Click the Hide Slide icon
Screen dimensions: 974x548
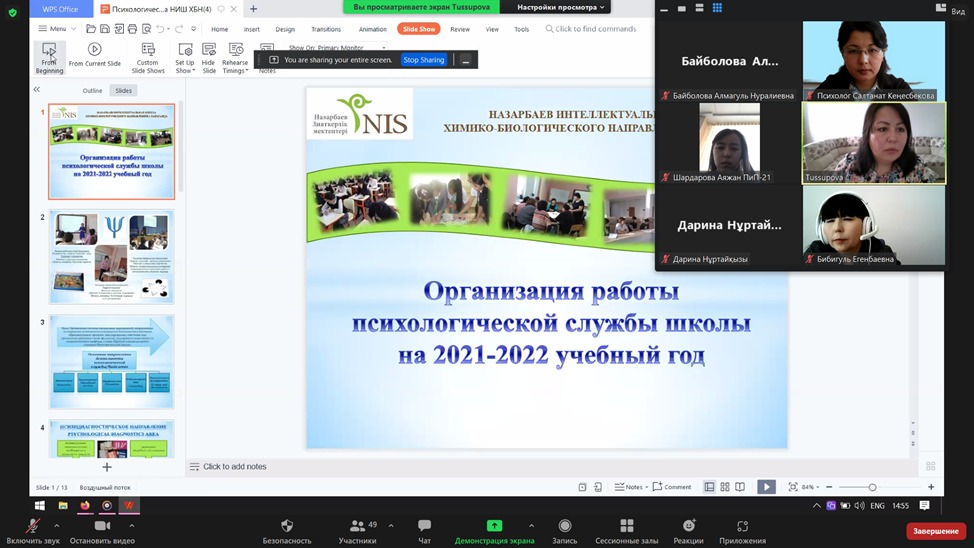coord(209,50)
